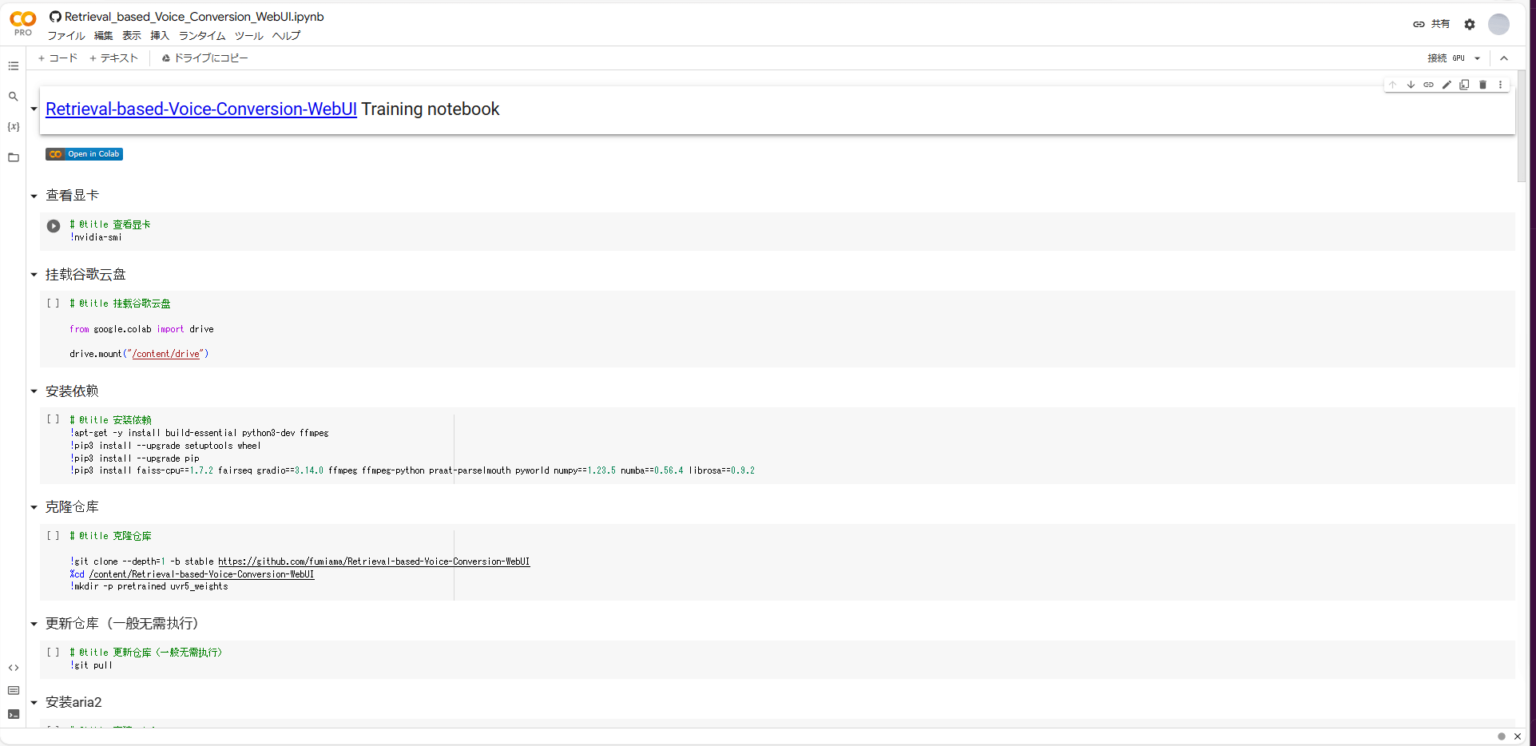Click run bracket of the 安装依赖 cell
This screenshot has height=746, width=1536.
[54, 420]
